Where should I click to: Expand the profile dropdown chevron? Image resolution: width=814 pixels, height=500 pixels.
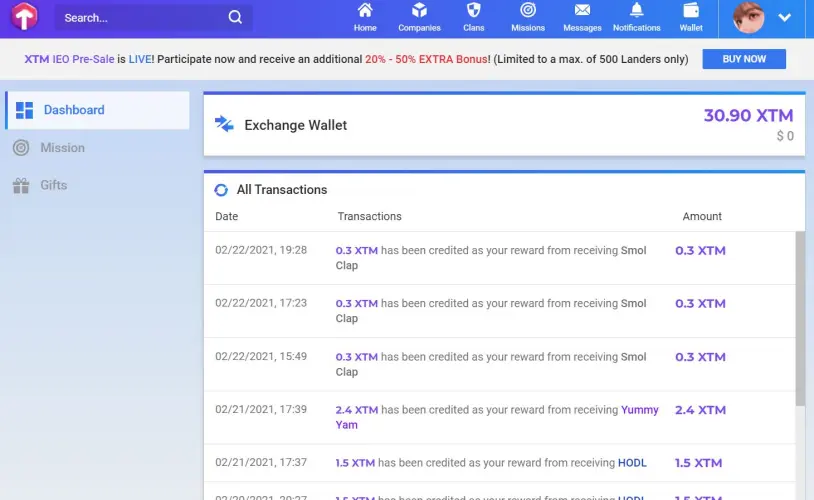784,18
